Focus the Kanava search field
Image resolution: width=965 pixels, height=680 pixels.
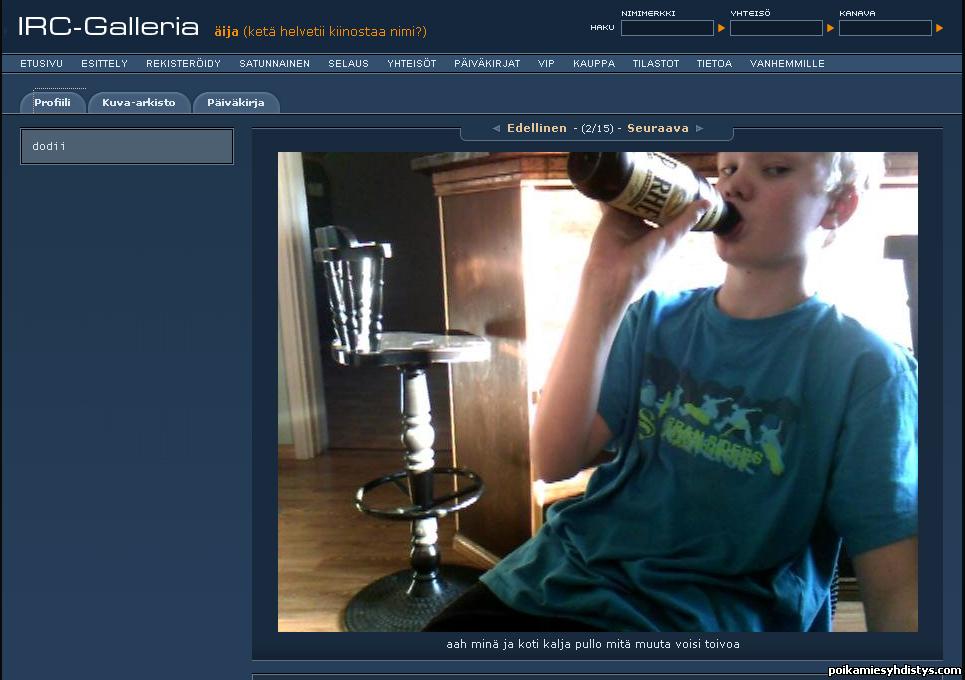885,28
